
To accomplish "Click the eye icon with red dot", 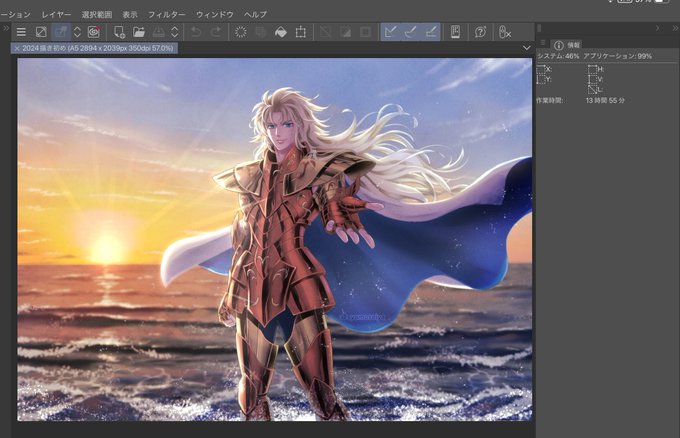I will pyautogui.click(x=94, y=32).
